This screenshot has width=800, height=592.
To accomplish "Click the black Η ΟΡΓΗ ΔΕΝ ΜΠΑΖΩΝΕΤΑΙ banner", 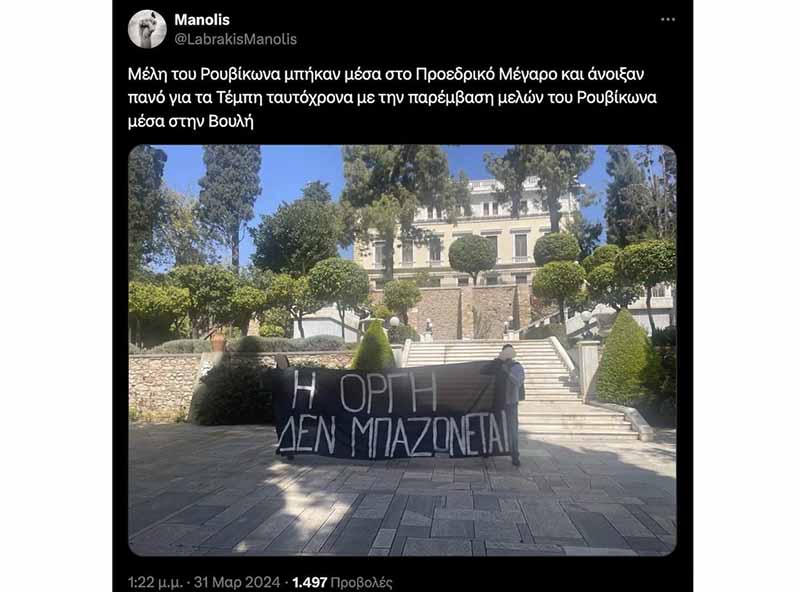I will coord(392,411).
